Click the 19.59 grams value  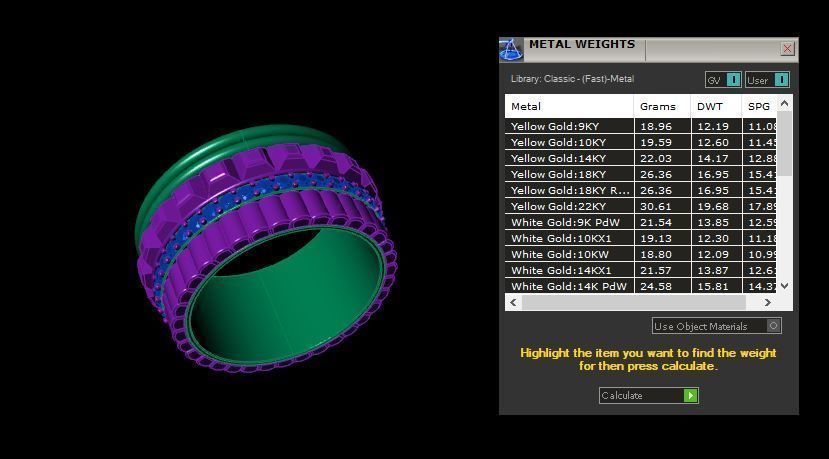tap(655, 142)
